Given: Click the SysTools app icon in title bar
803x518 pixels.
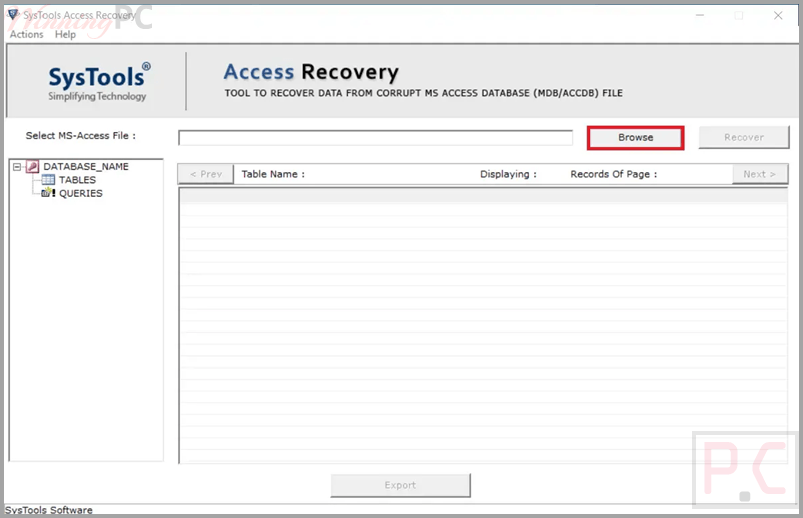Looking at the screenshot, I should pos(13,14).
